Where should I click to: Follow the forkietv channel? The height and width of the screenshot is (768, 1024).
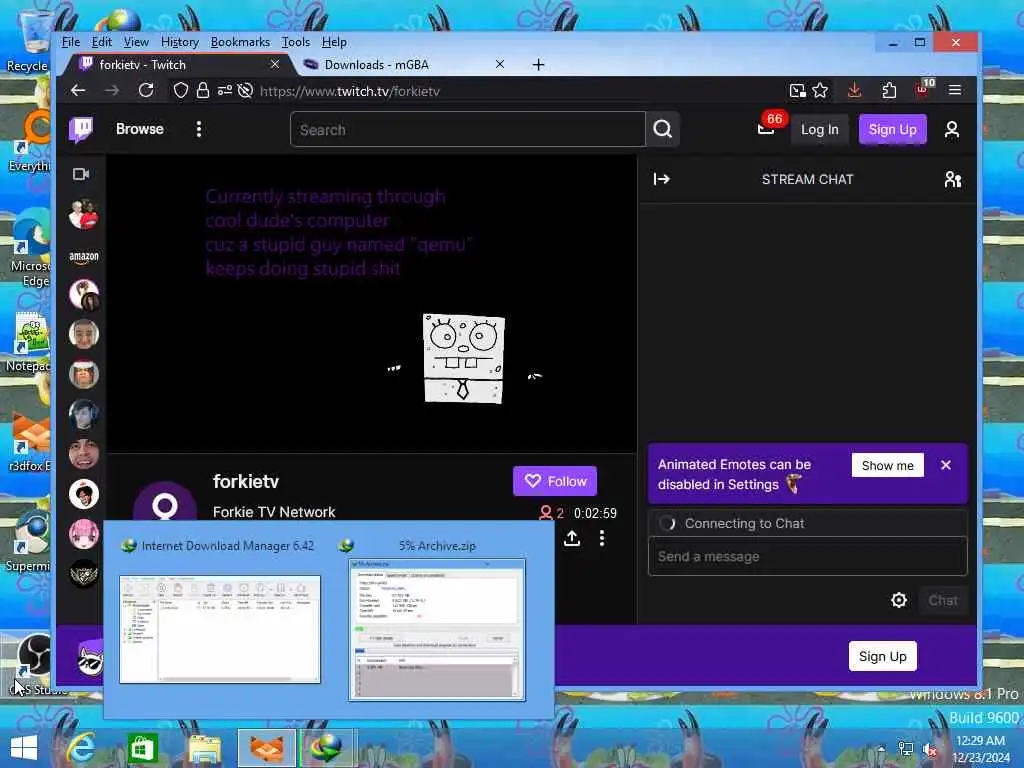(554, 481)
